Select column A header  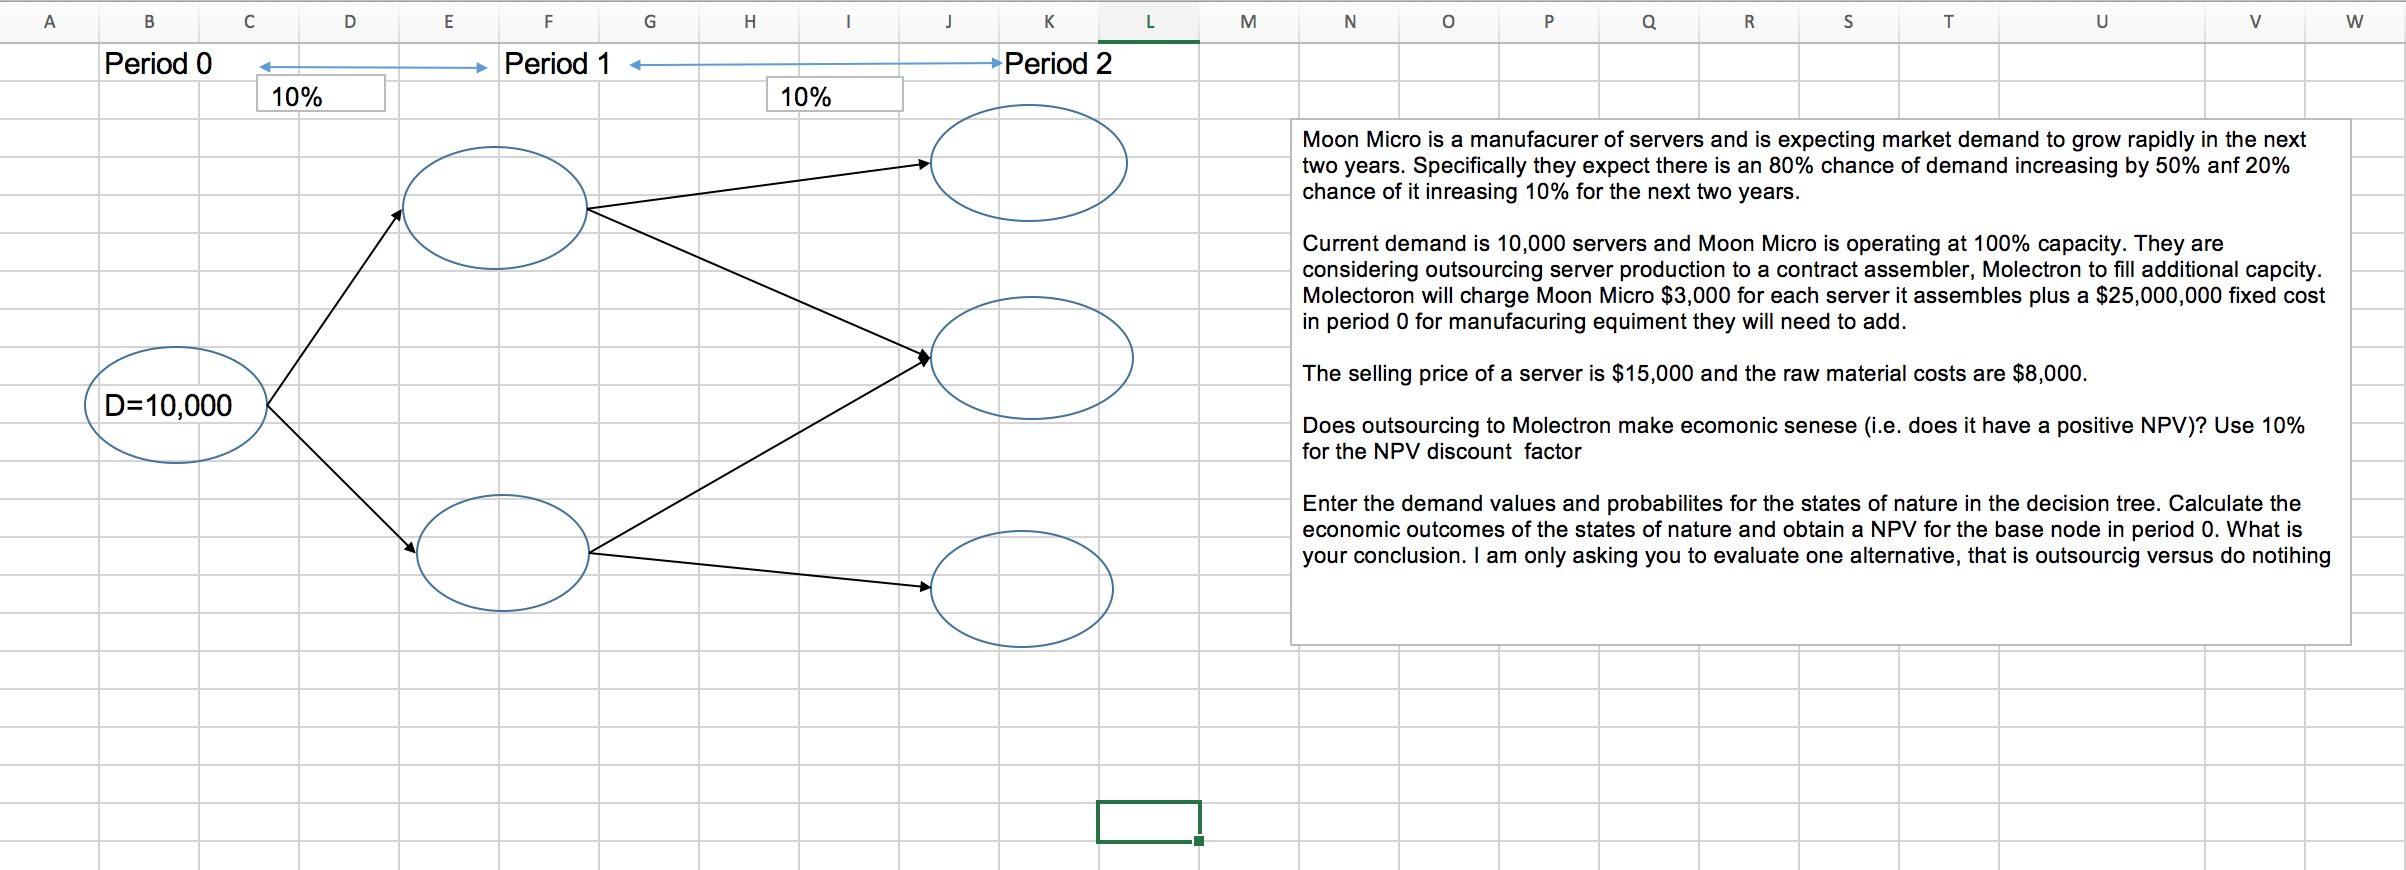point(49,21)
